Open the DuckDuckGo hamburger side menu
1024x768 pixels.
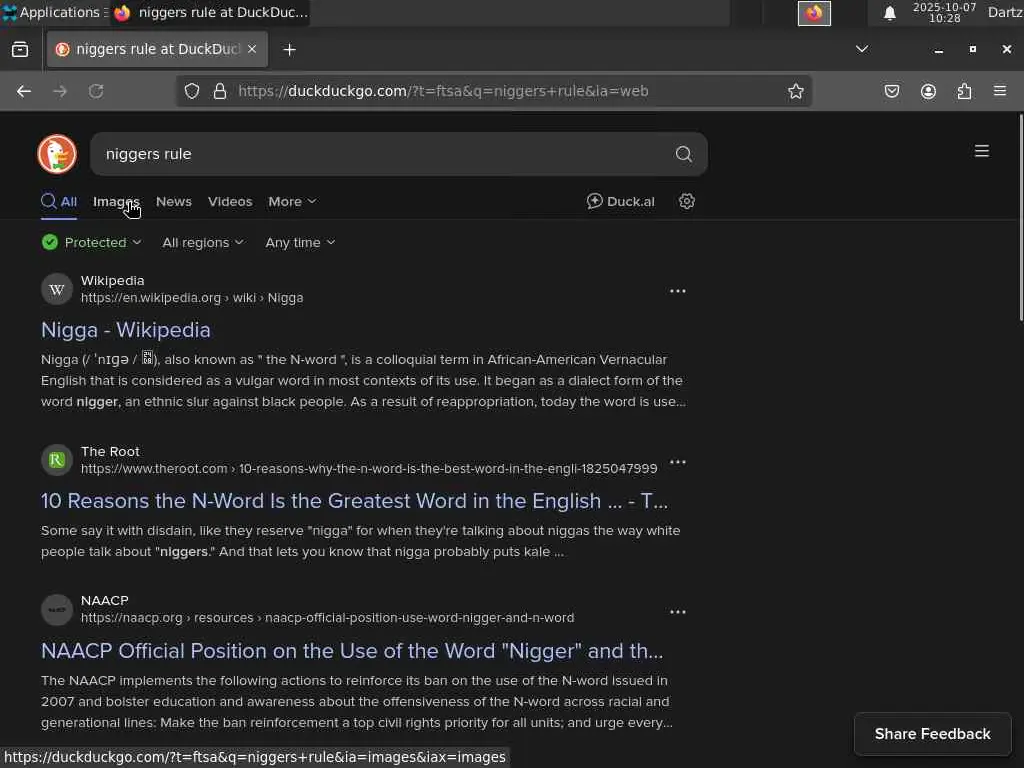(x=982, y=152)
